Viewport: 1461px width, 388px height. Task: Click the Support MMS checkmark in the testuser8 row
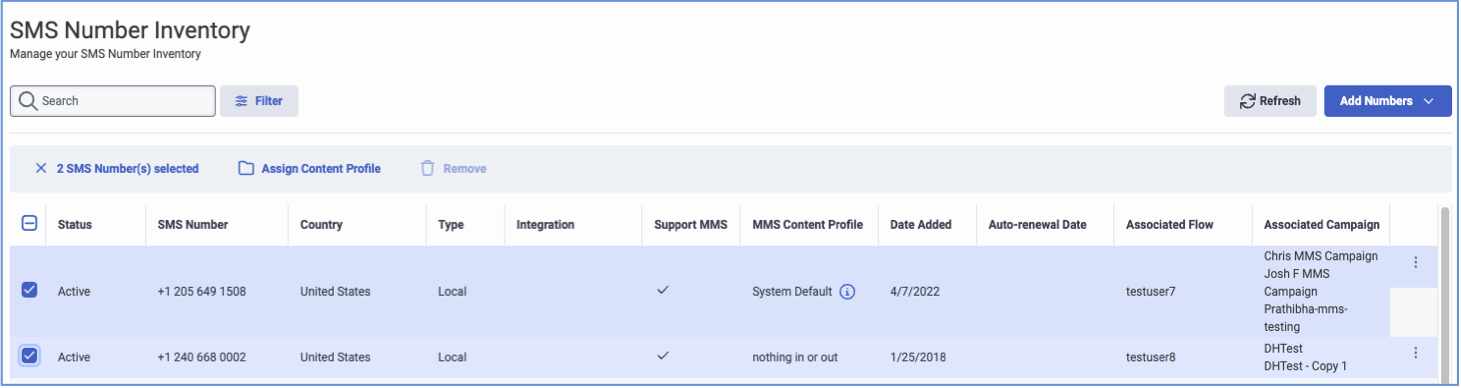point(662,355)
